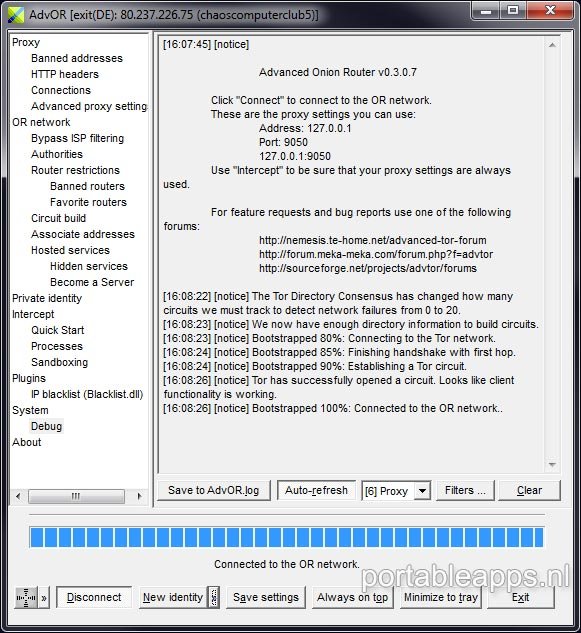
Task: Select Plugins tree item
Action: tap(29, 378)
